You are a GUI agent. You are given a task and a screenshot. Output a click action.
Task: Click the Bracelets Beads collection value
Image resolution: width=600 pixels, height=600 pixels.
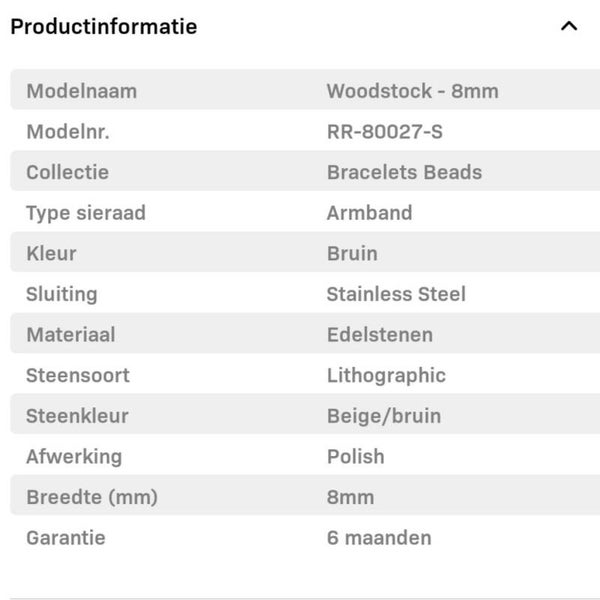[x=404, y=172]
